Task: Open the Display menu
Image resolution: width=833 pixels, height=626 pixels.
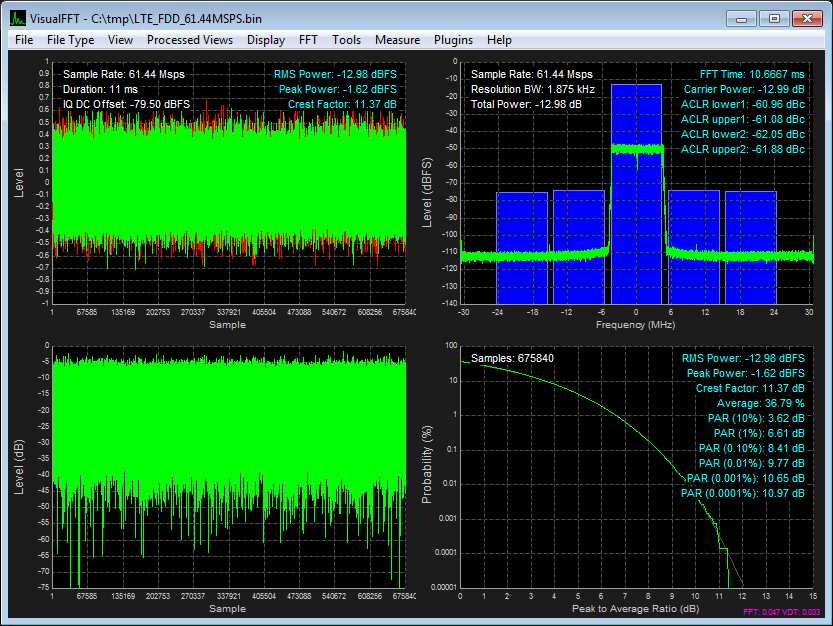Action: pyautogui.click(x=265, y=40)
